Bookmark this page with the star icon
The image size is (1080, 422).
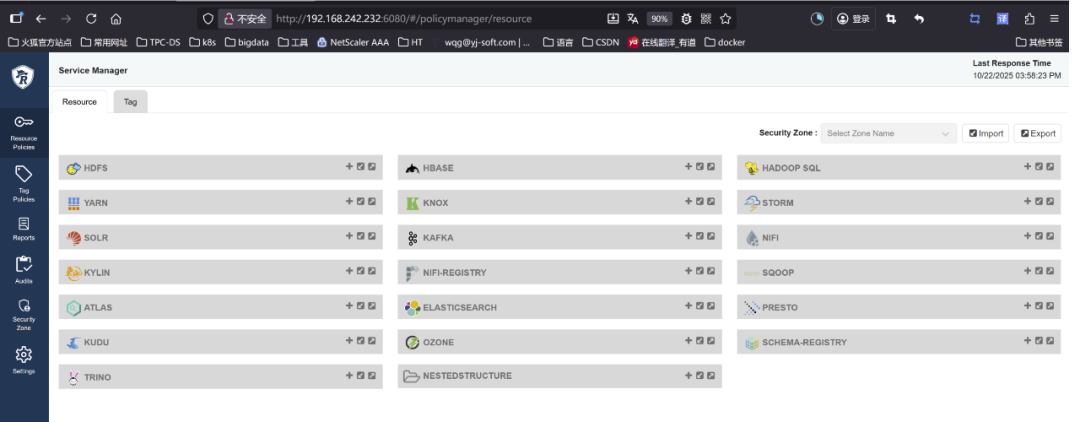[x=725, y=19]
